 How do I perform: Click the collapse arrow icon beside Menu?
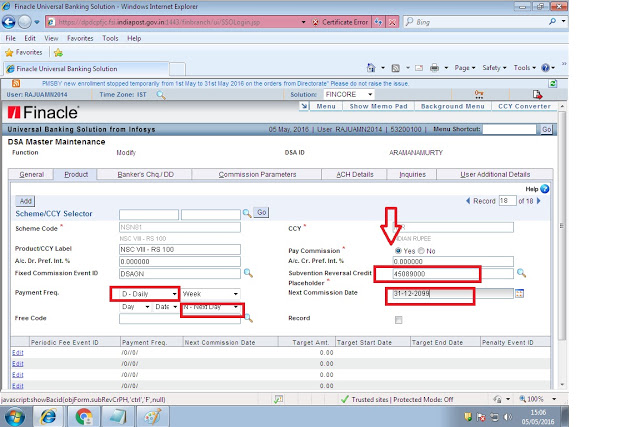[x=304, y=106]
